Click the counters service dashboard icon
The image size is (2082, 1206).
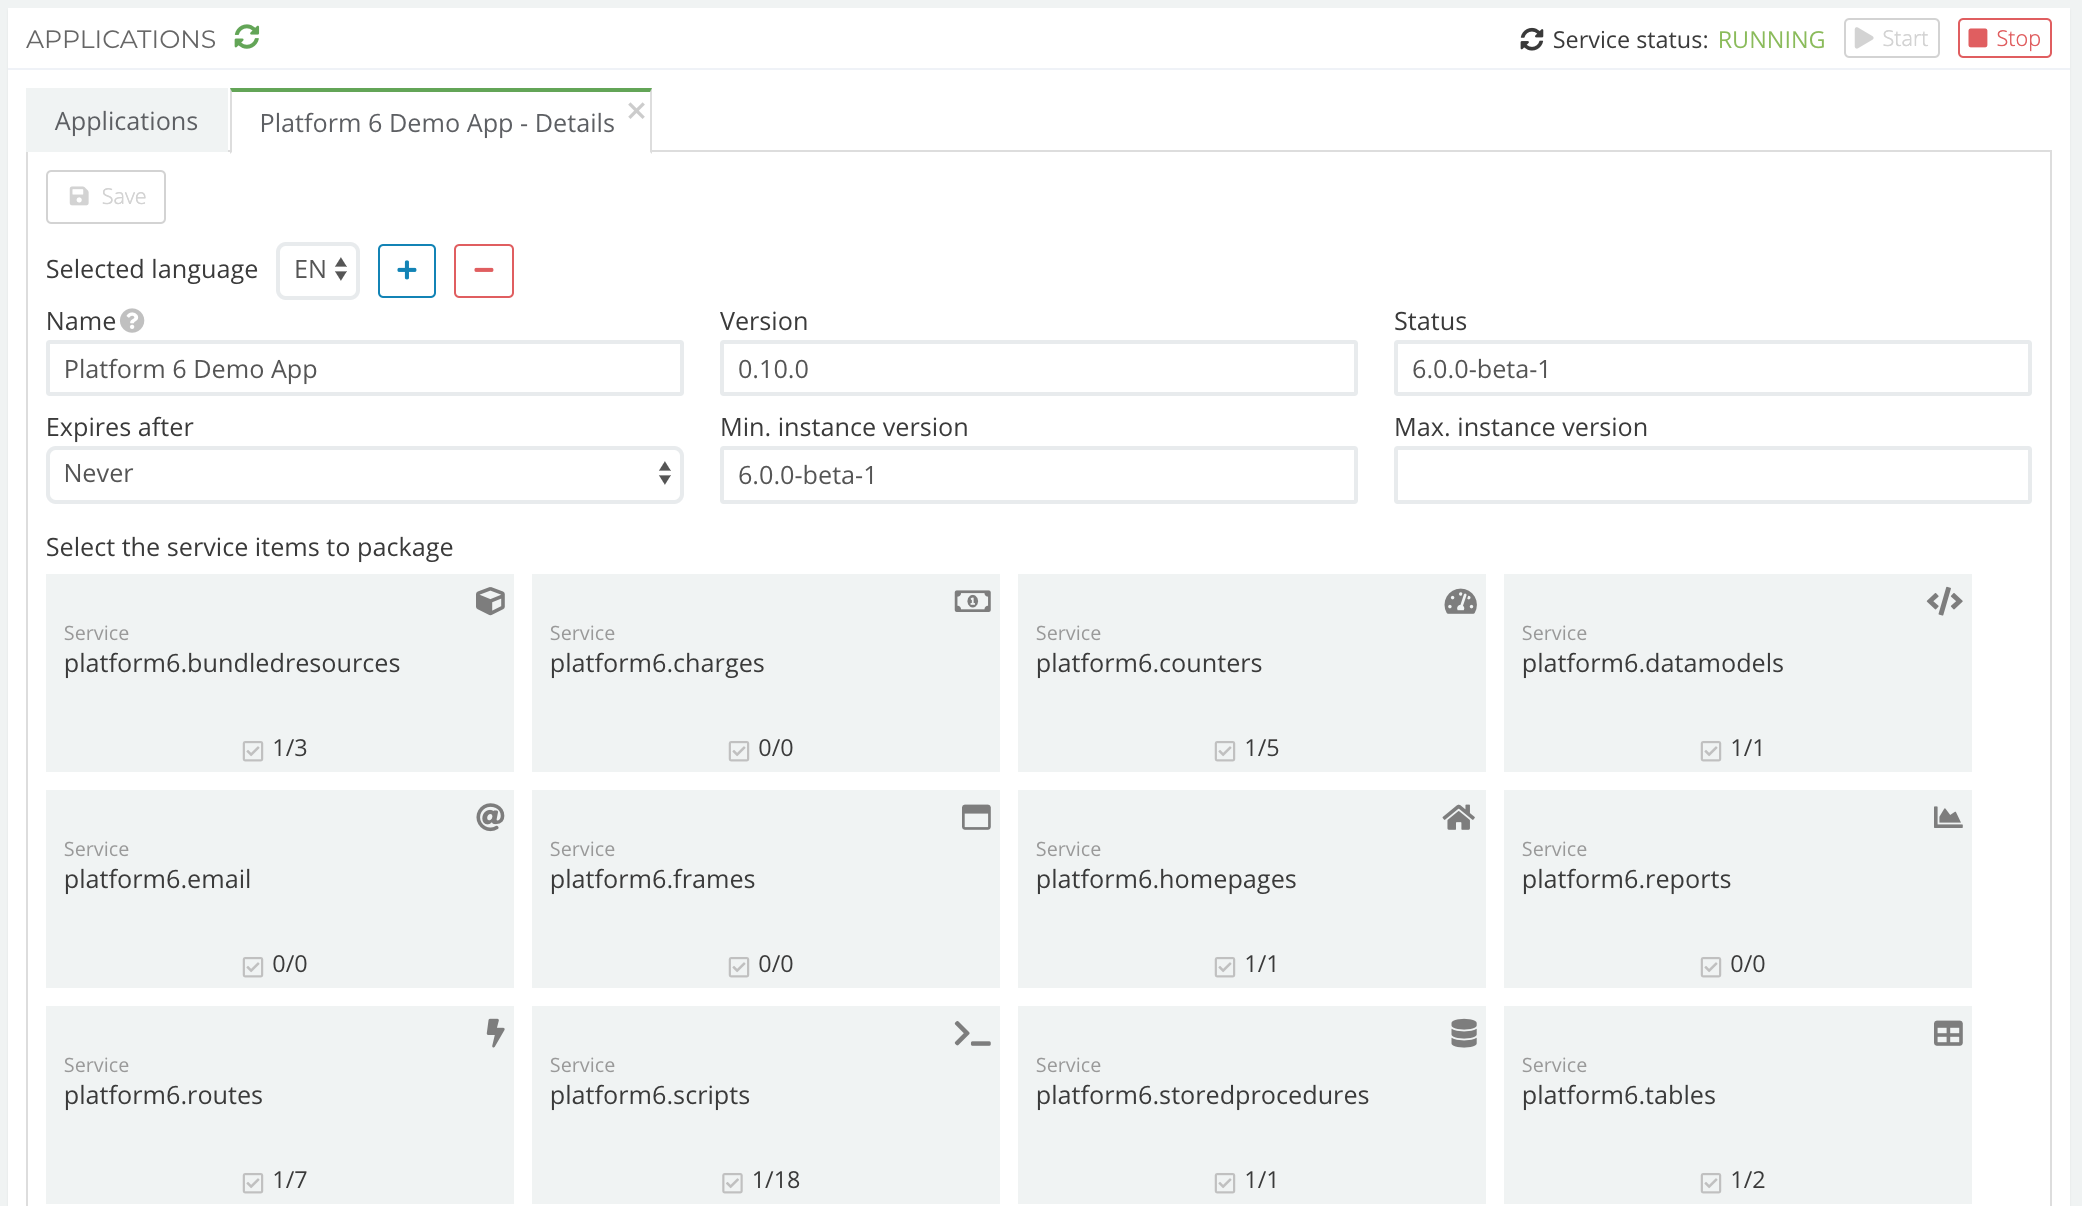(x=1461, y=602)
